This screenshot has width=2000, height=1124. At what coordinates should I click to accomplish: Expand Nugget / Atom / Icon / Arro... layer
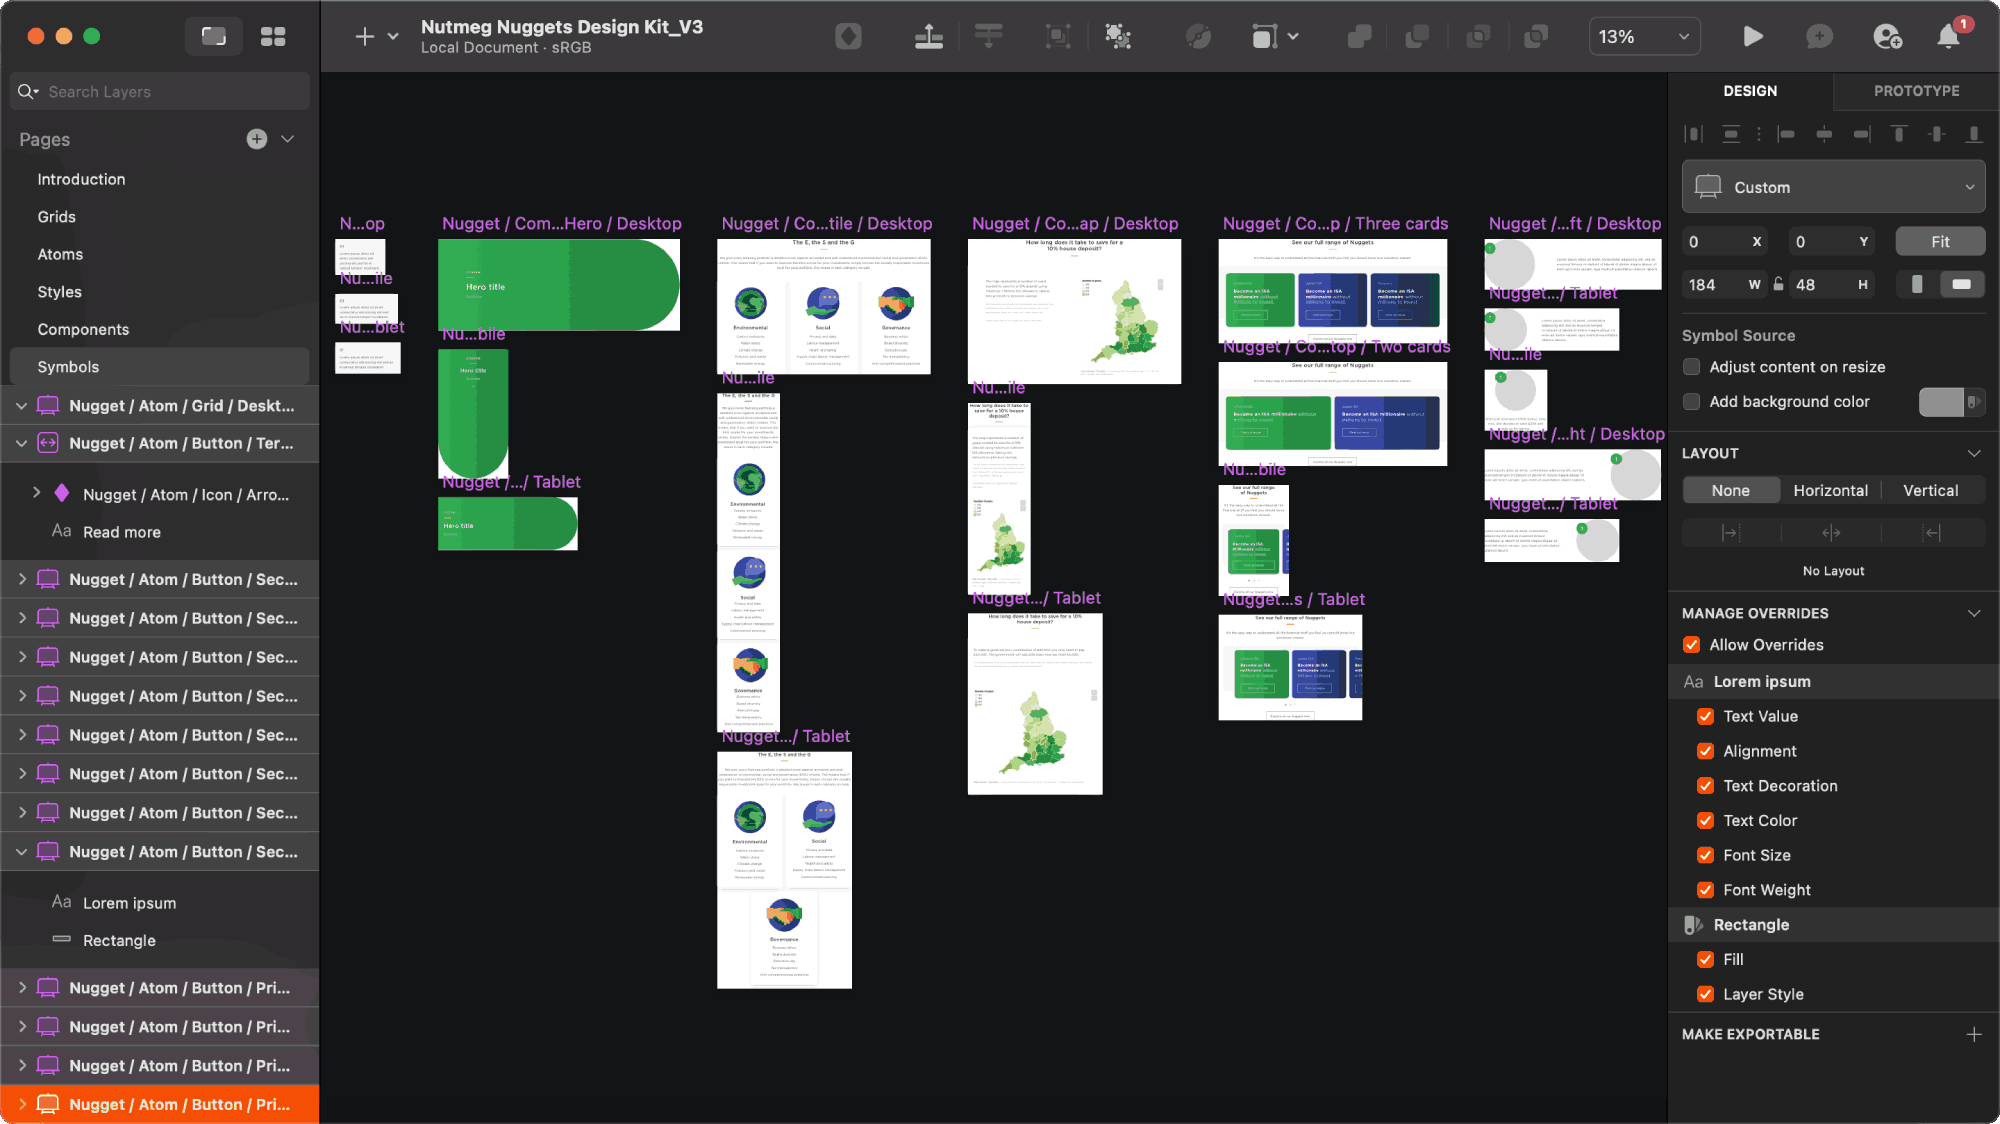(x=37, y=493)
